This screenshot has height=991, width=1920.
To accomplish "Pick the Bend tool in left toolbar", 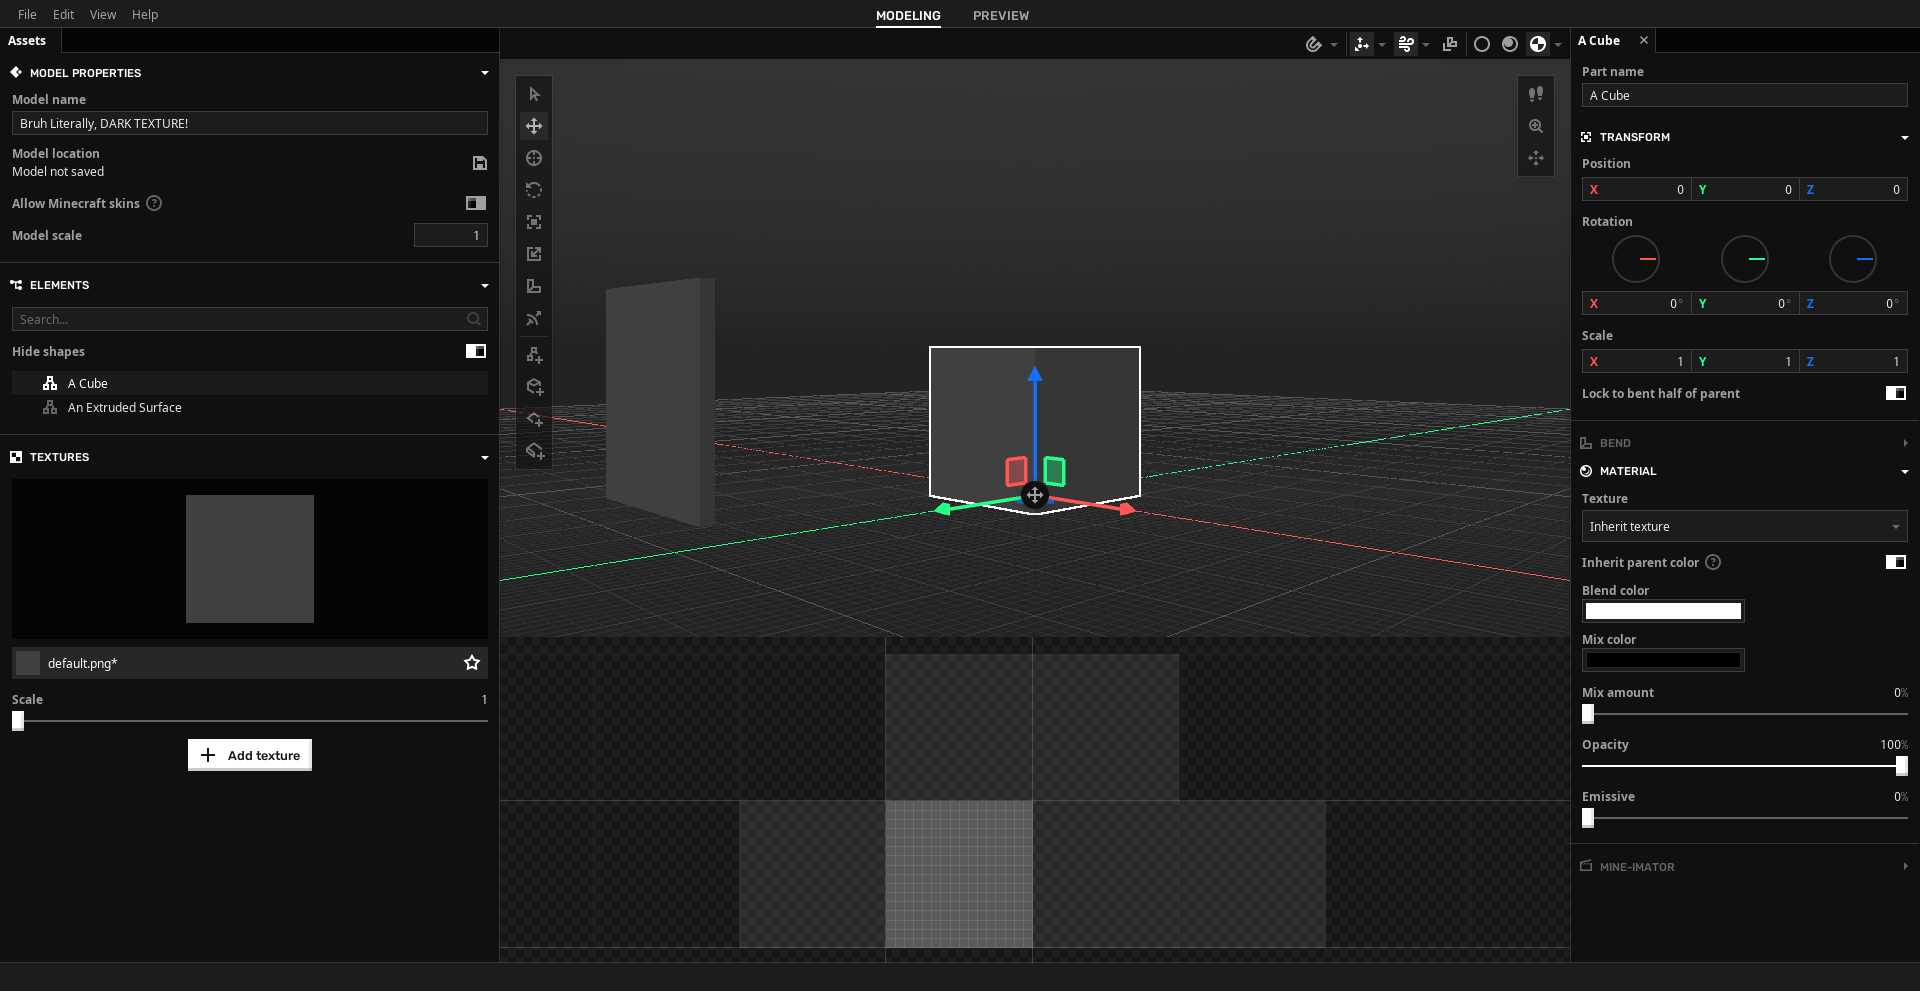I will tap(534, 286).
